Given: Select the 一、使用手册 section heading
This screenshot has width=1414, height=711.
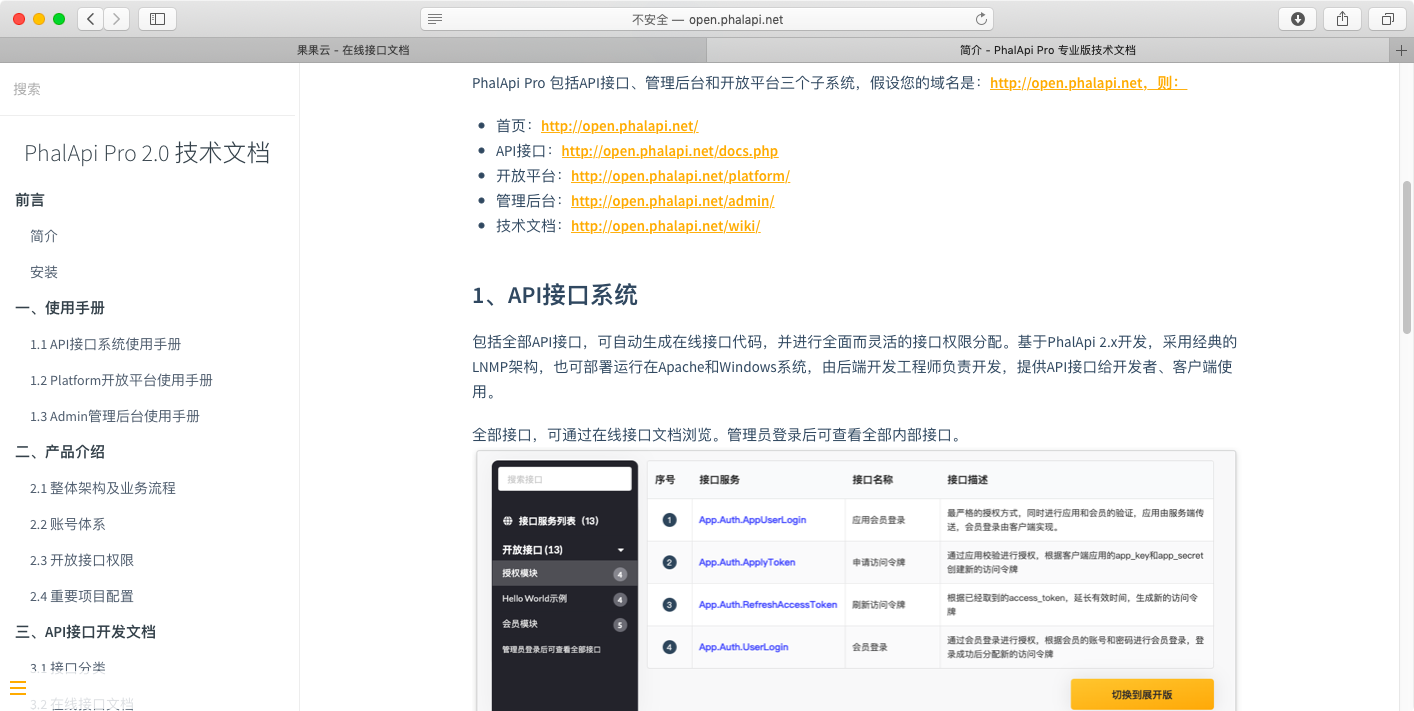Looking at the screenshot, I should point(60,308).
